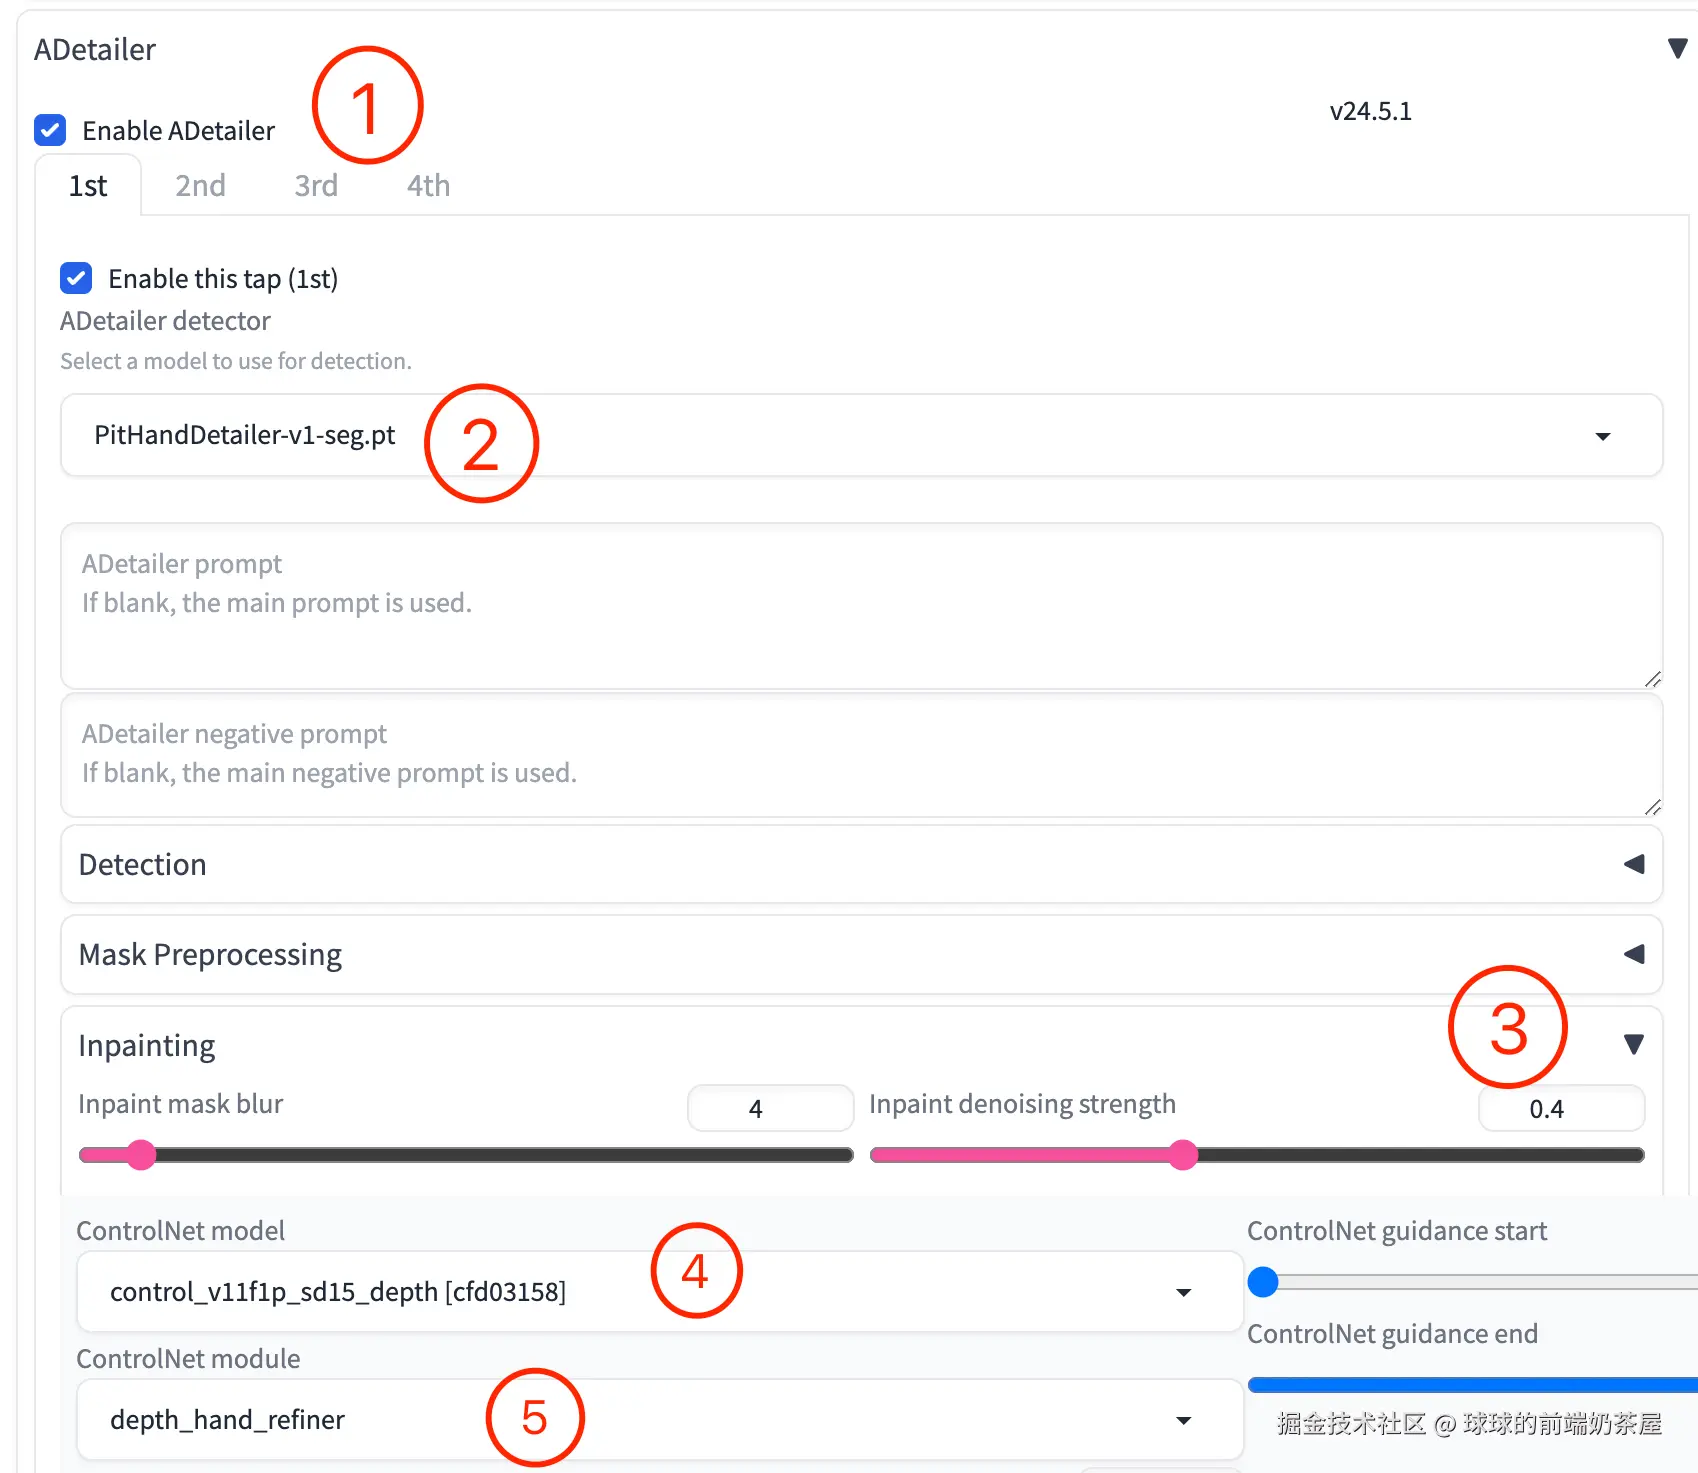1698x1473 pixels.
Task: Open the 4th tab
Action: point(427,185)
